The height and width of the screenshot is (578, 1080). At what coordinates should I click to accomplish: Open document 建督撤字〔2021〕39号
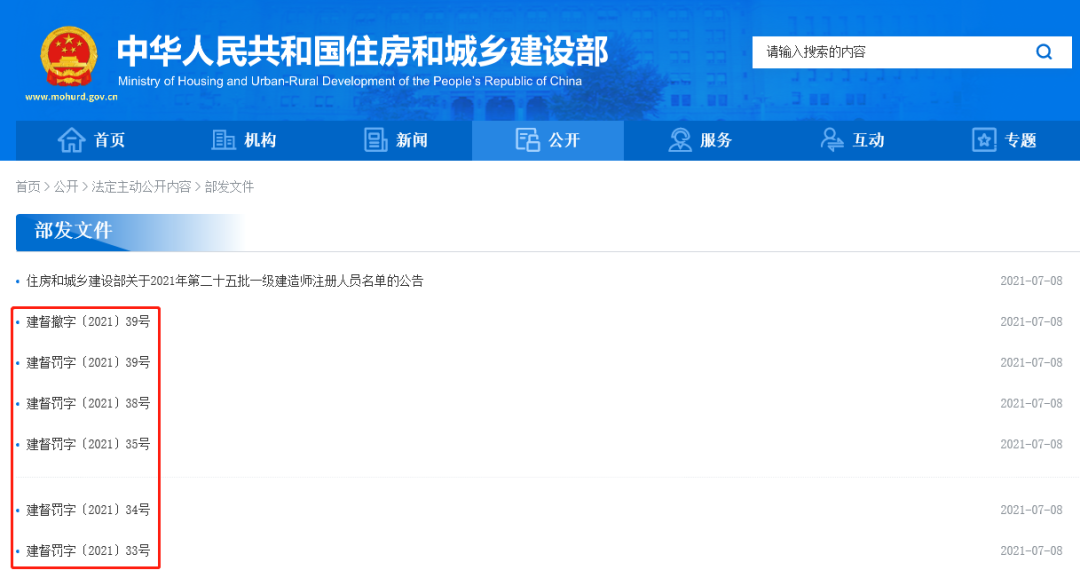[88, 322]
